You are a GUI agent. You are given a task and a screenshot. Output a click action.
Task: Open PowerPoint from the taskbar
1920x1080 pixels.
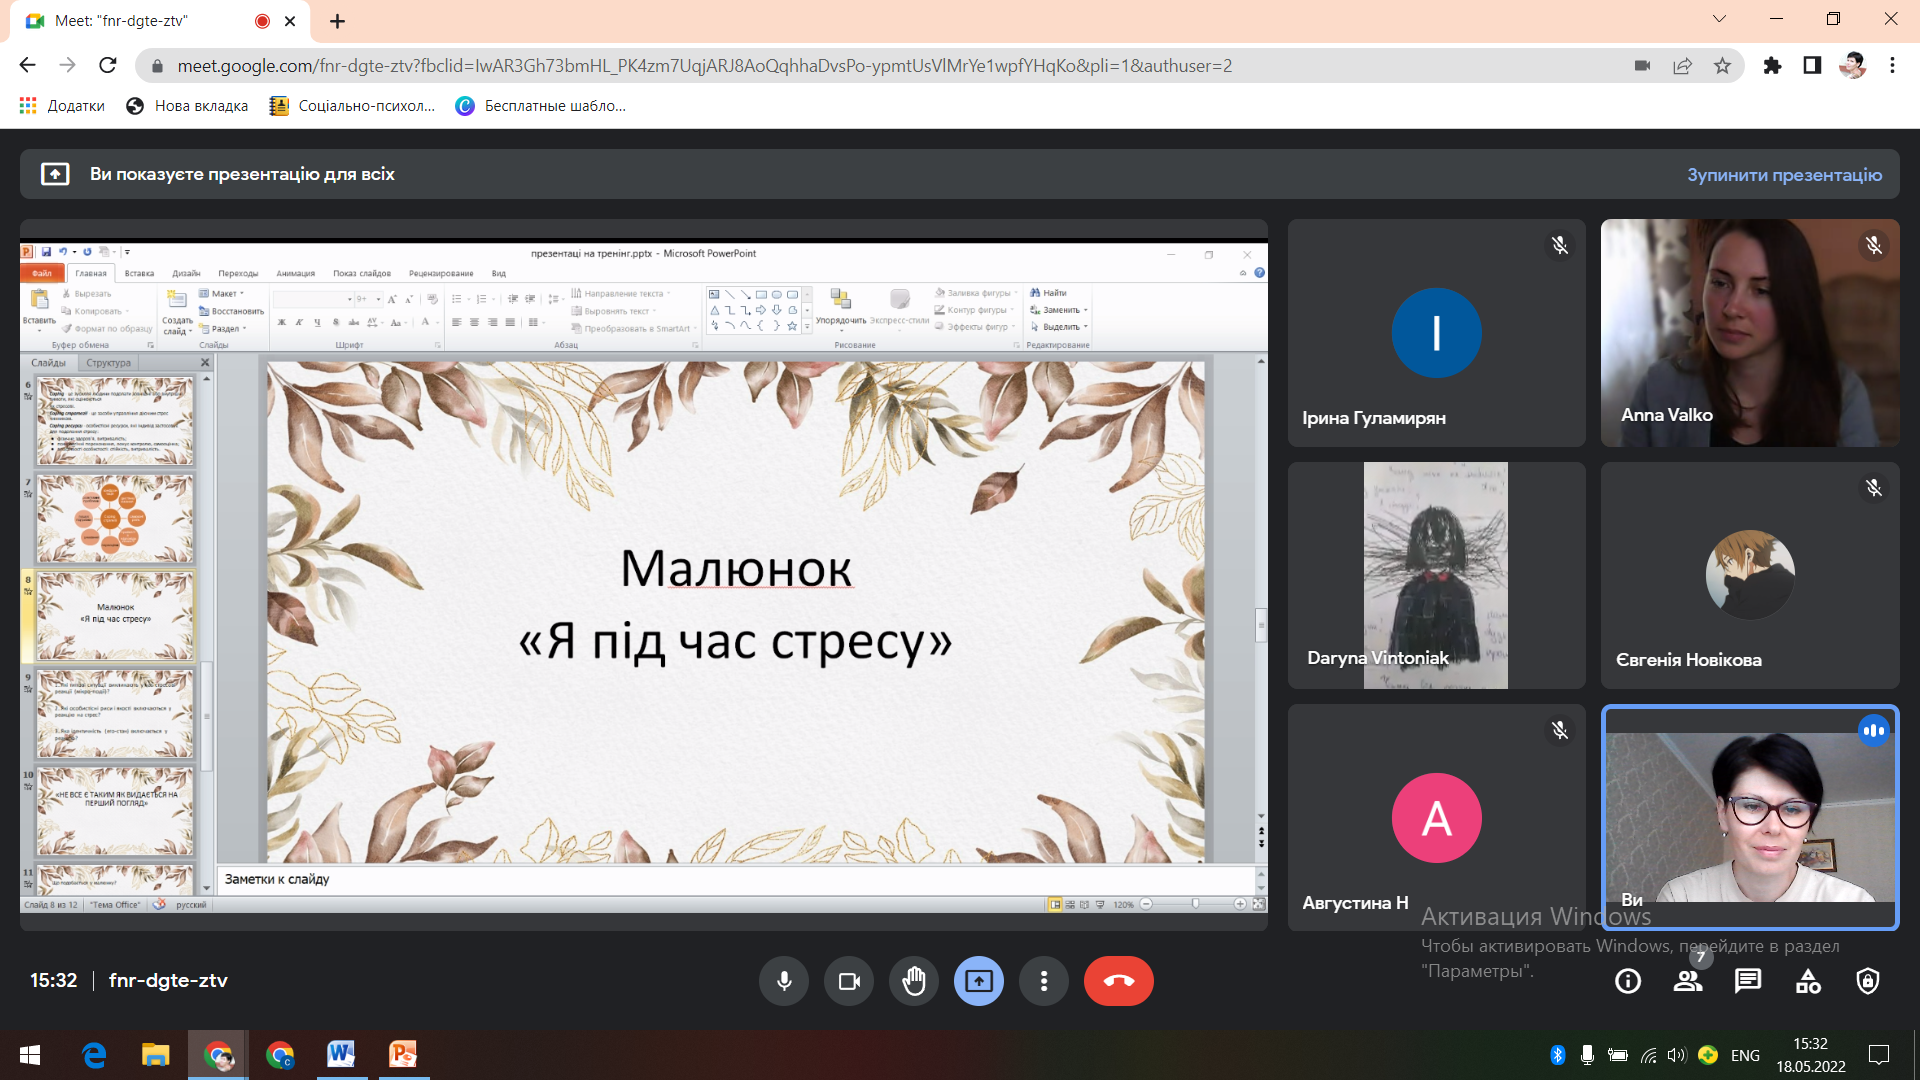[x=402, y=1054]
